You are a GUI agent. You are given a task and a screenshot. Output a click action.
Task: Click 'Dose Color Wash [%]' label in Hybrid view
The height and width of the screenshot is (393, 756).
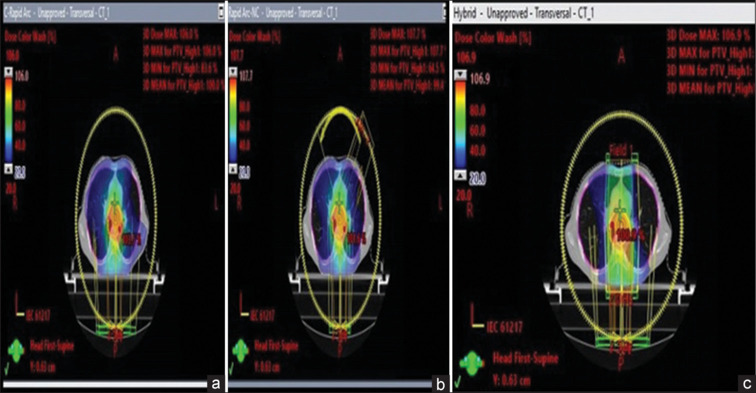pyautogui.click(x=493, y=39)
